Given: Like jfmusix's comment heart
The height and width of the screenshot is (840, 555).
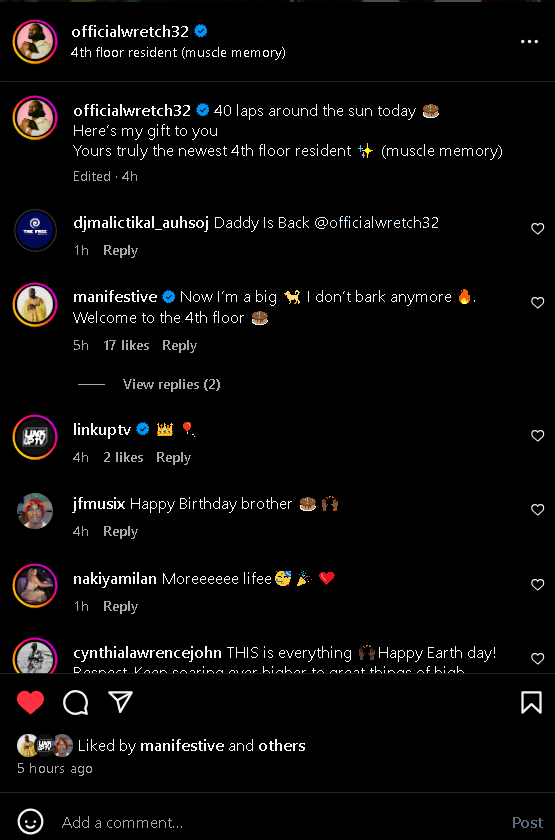Looking at the screenshot, I should point(537,509).
